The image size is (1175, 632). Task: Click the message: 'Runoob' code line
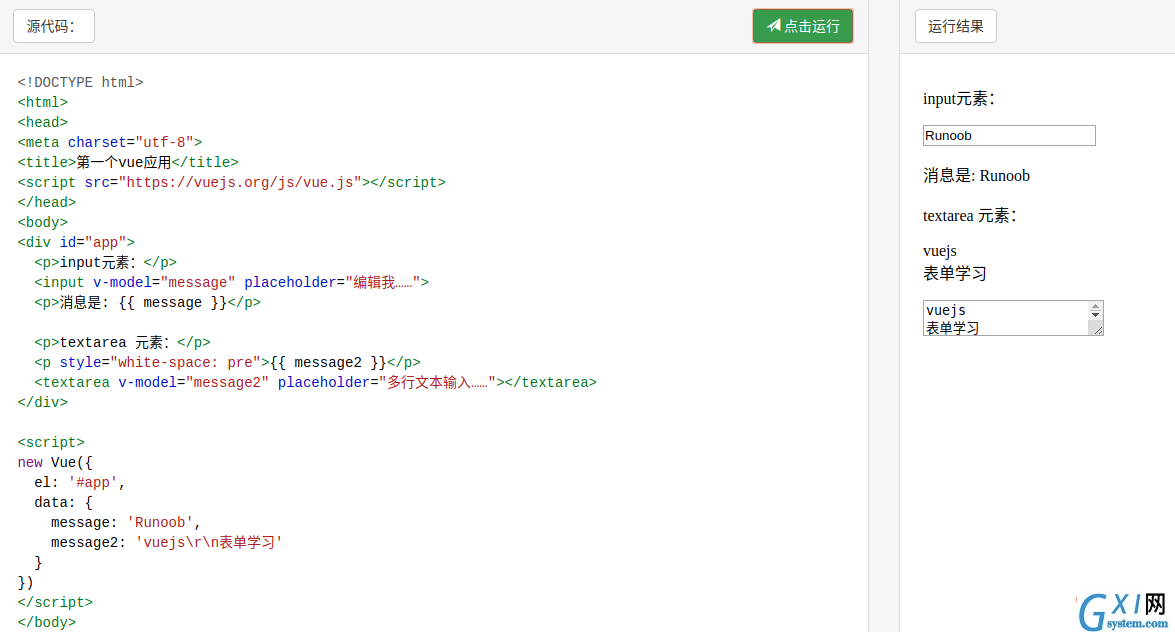[x=126, y=523]
